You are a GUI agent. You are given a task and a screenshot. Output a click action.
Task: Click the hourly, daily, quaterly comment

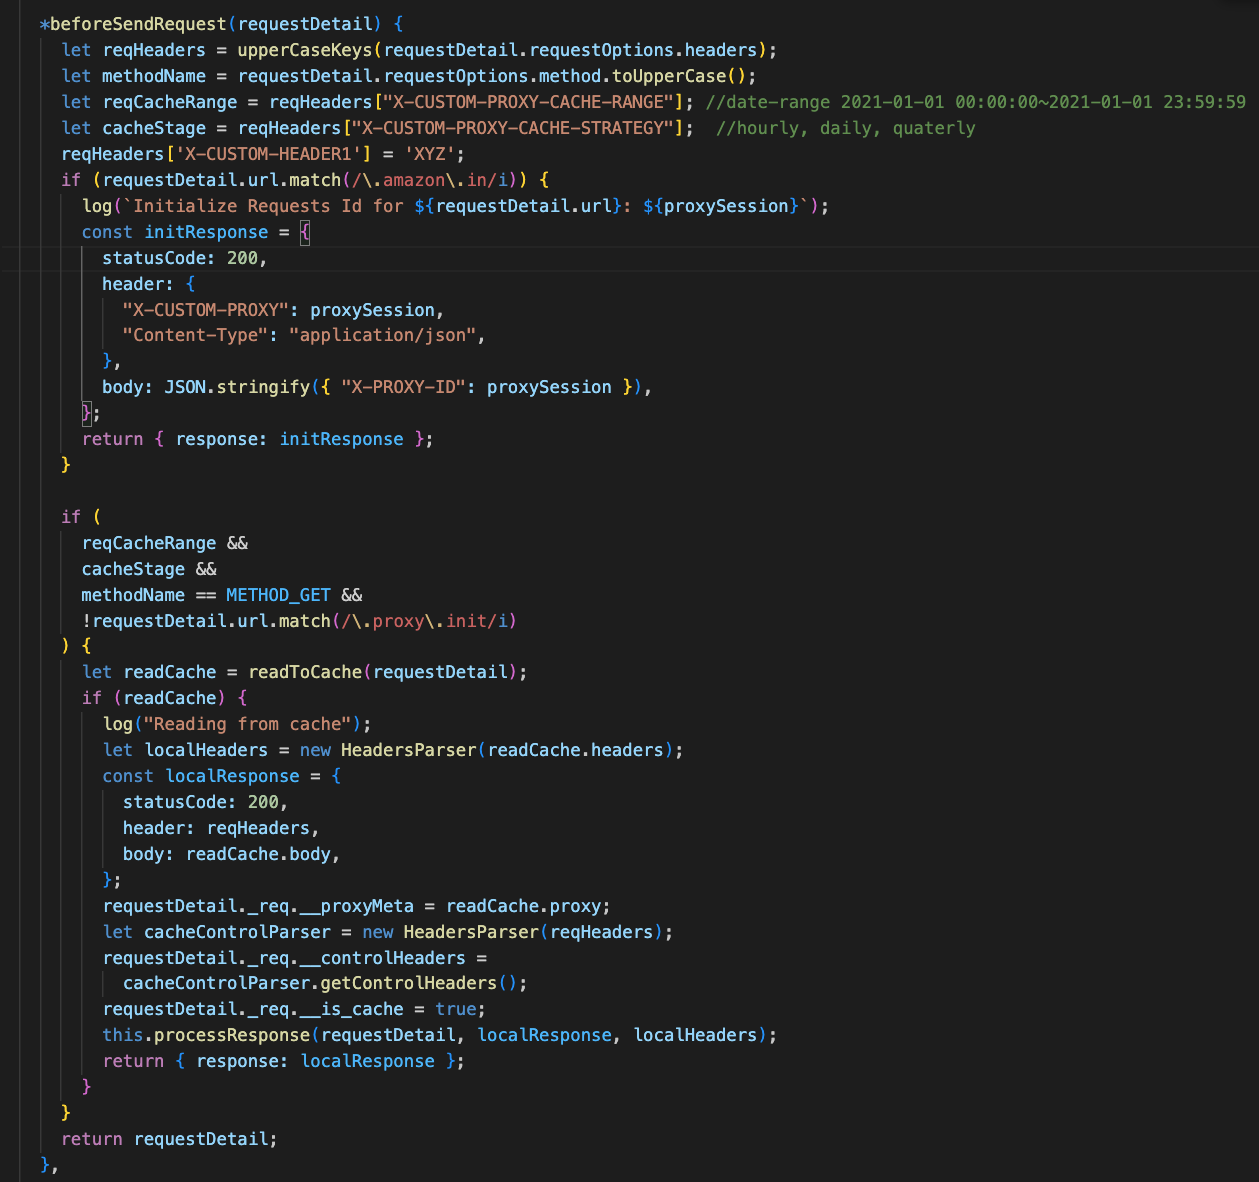[845, 128]
